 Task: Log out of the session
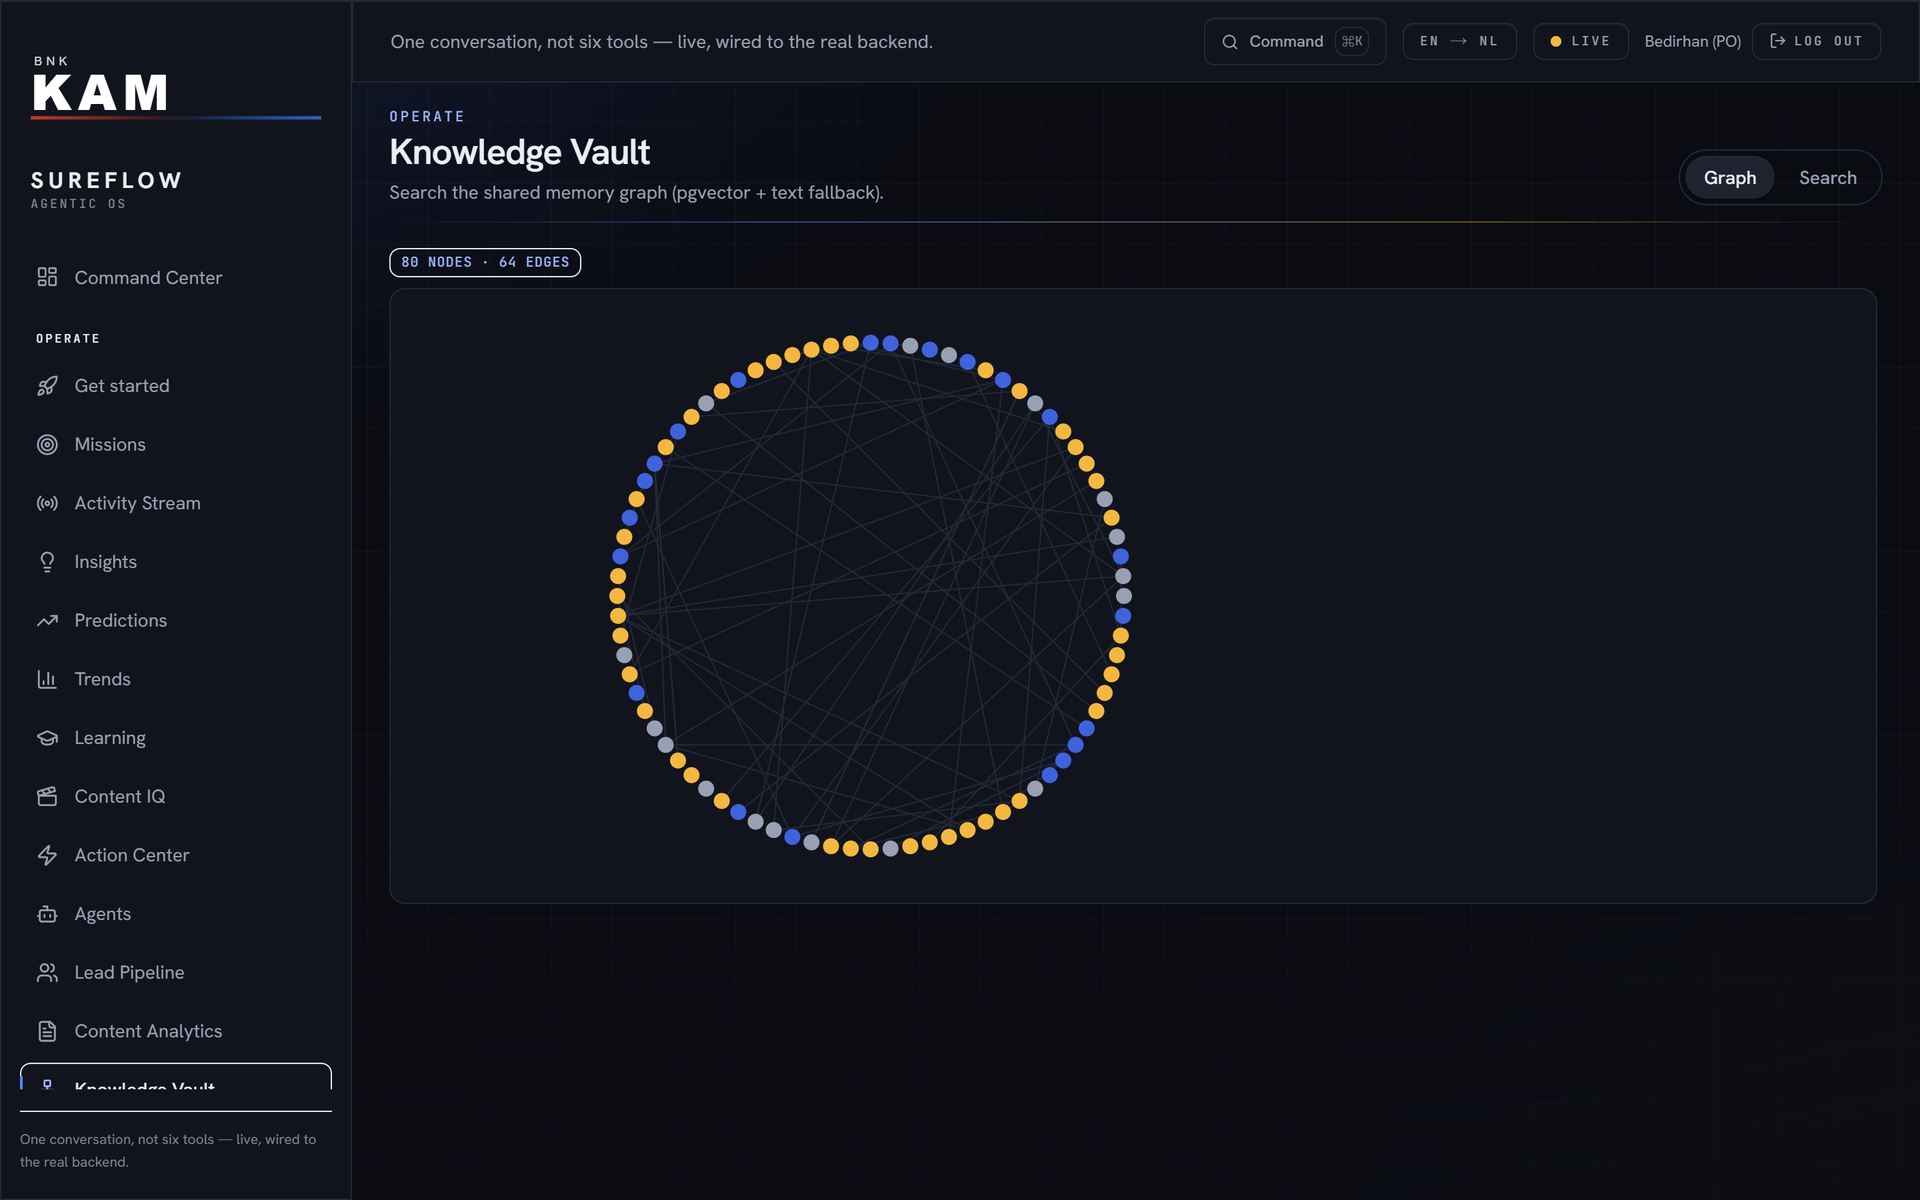1816,41
